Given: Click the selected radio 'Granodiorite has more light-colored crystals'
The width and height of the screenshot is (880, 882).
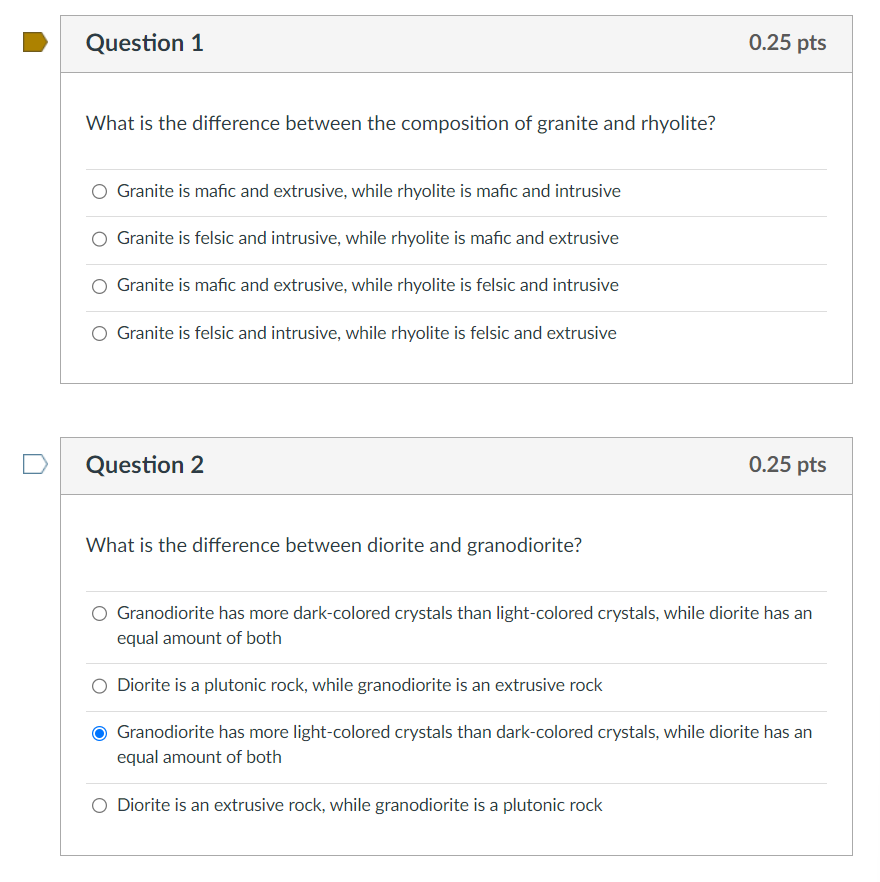Looking at the screenshot, I should (99, 733).
